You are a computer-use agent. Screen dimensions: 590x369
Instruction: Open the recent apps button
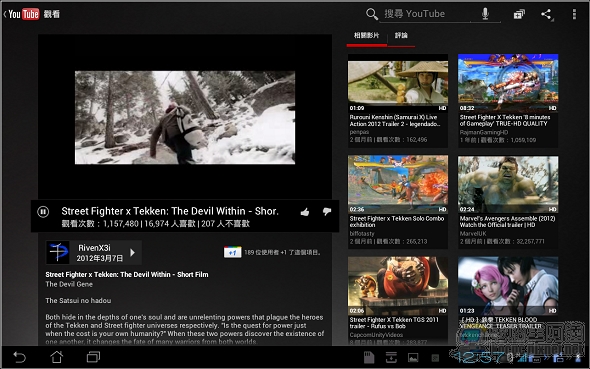click(93, 357)
